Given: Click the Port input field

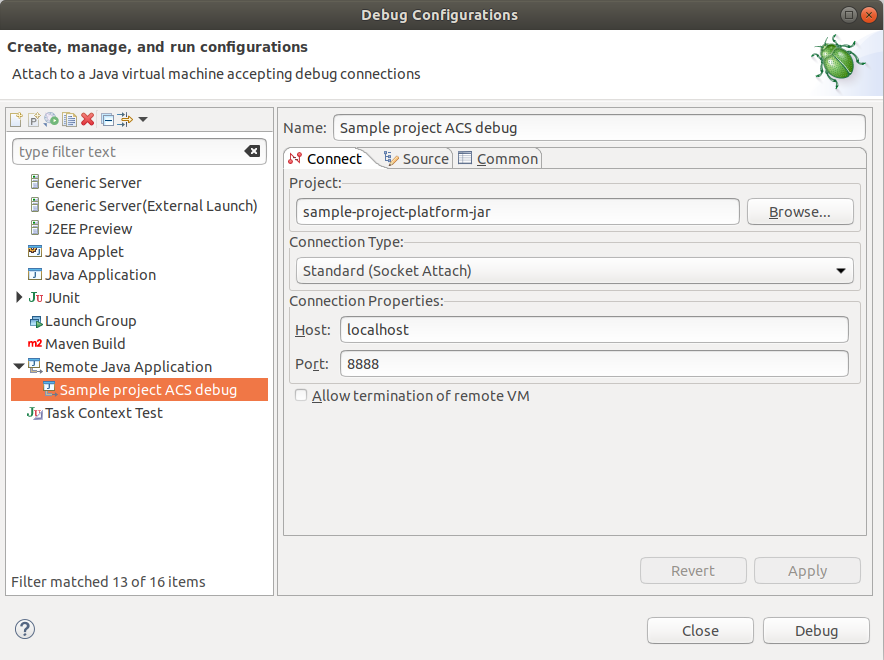Looking at the screenshot, I should tap(594, 363).
